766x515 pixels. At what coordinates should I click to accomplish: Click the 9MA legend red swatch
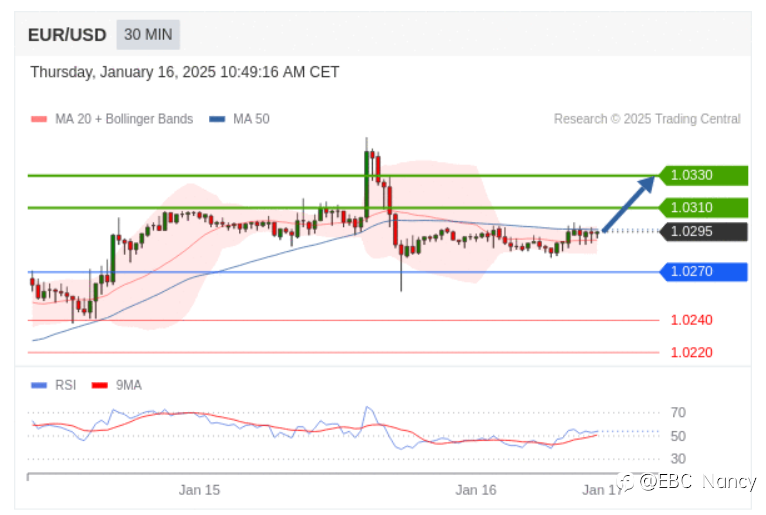[x=100, y=386]
